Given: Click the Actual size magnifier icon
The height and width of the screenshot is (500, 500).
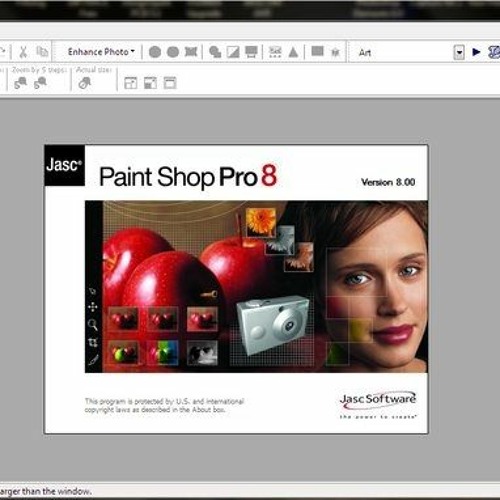Looking at the screenshot, I should pyautogui.click(x=85, y=83).
